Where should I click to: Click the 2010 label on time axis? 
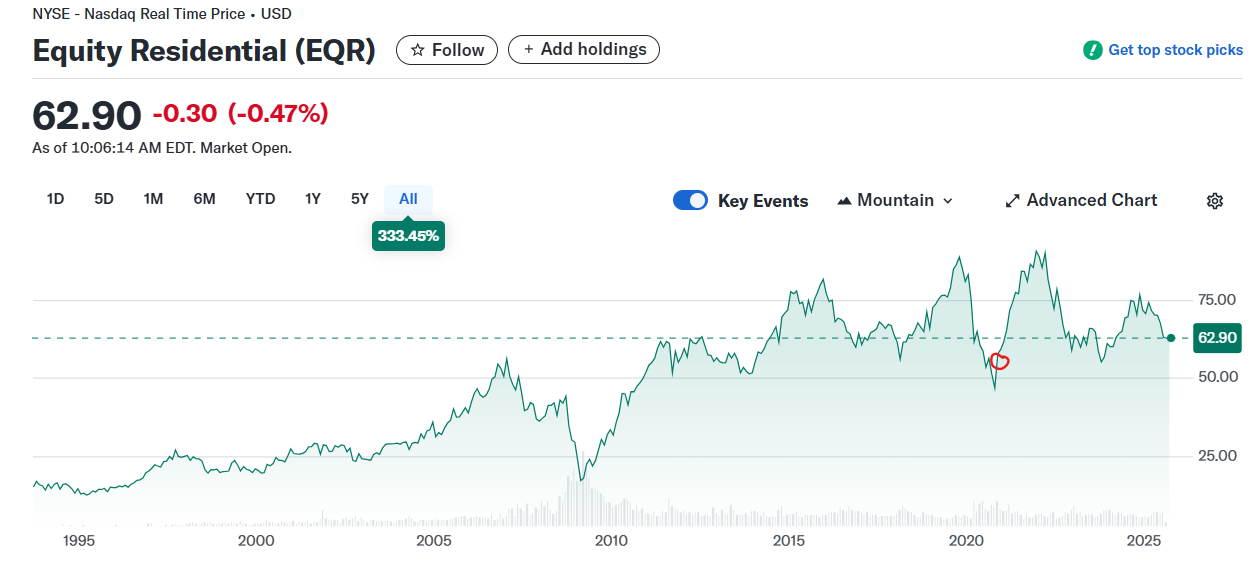611,541
